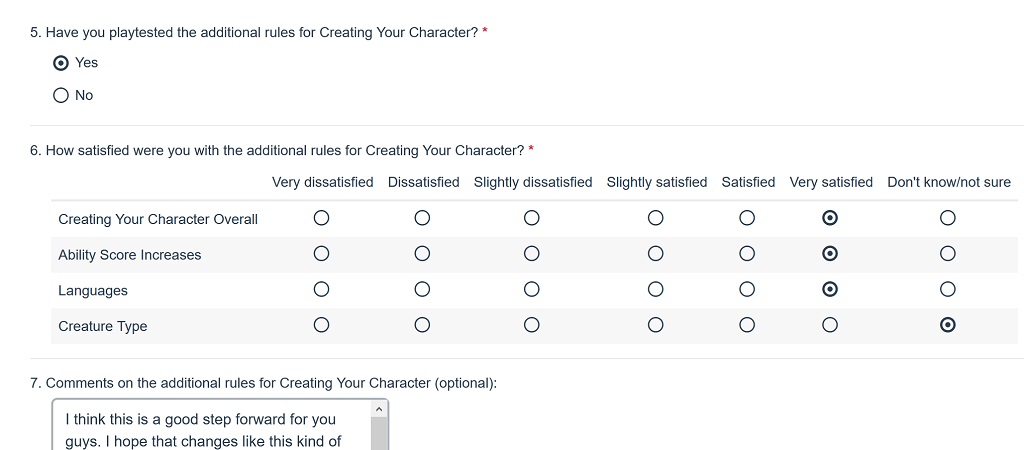Rate Creature Type as Very dissatisfied
Viewport: 1024px width, 450px height.
coord(321,325)
